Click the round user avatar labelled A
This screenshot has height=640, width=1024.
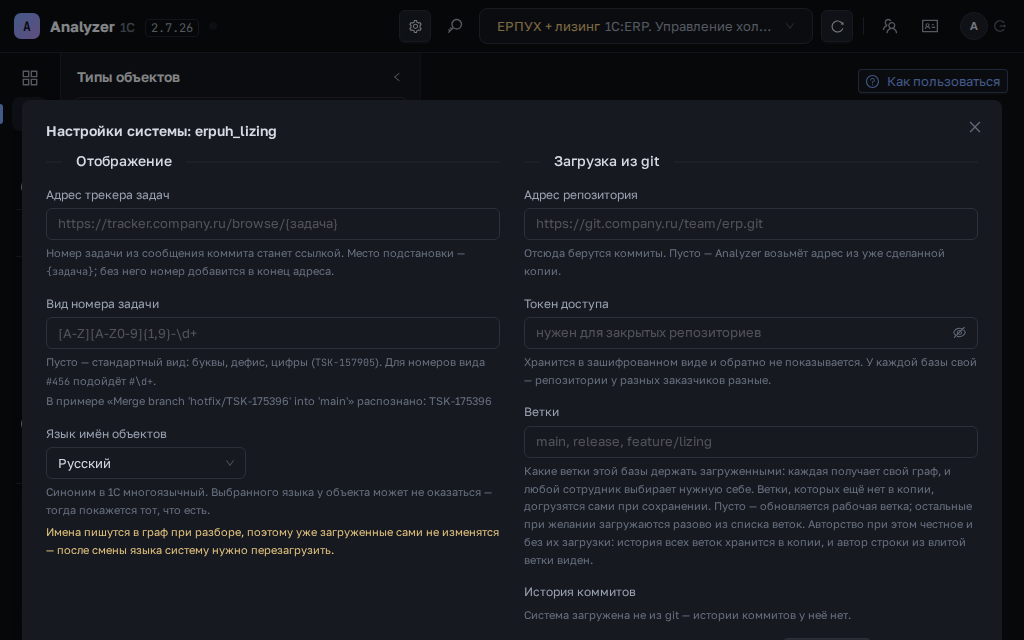click(x=974, y=26)
